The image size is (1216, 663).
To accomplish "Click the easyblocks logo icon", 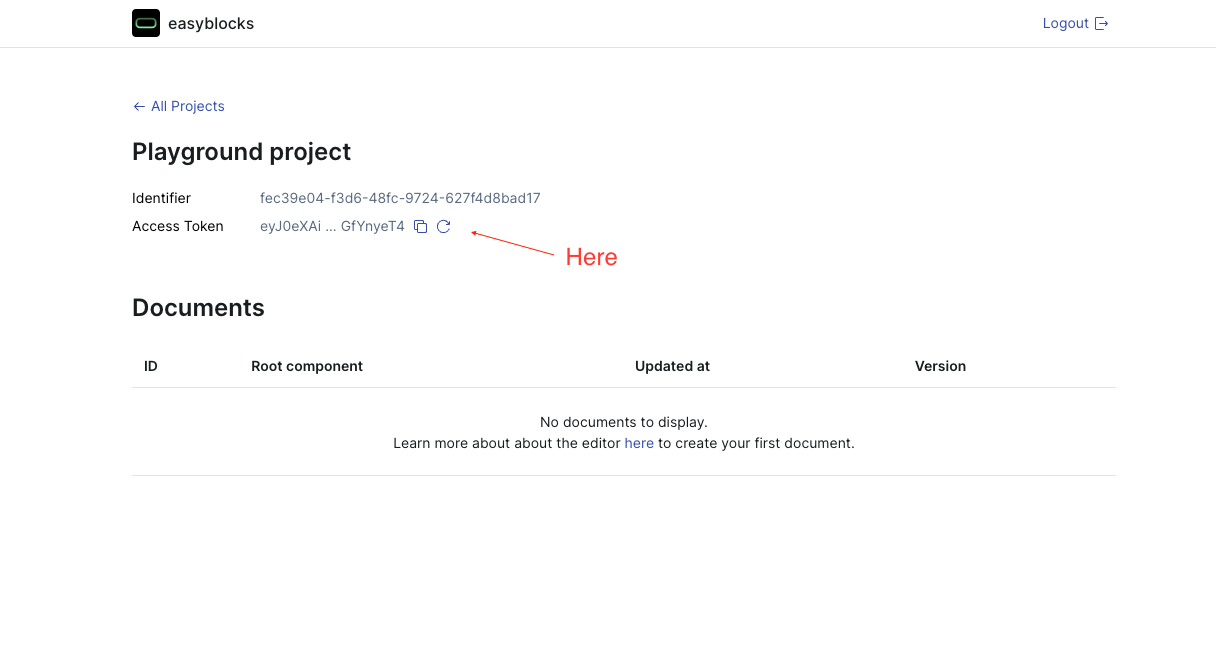I will tap(146, 23).
